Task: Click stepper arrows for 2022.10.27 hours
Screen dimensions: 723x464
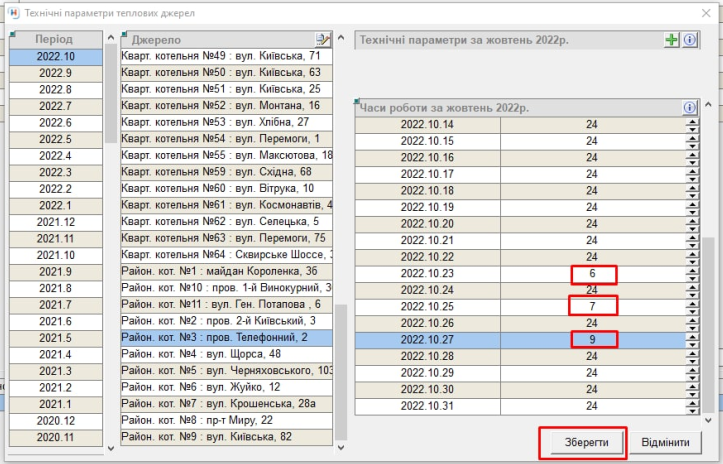Action: [690, 340]
